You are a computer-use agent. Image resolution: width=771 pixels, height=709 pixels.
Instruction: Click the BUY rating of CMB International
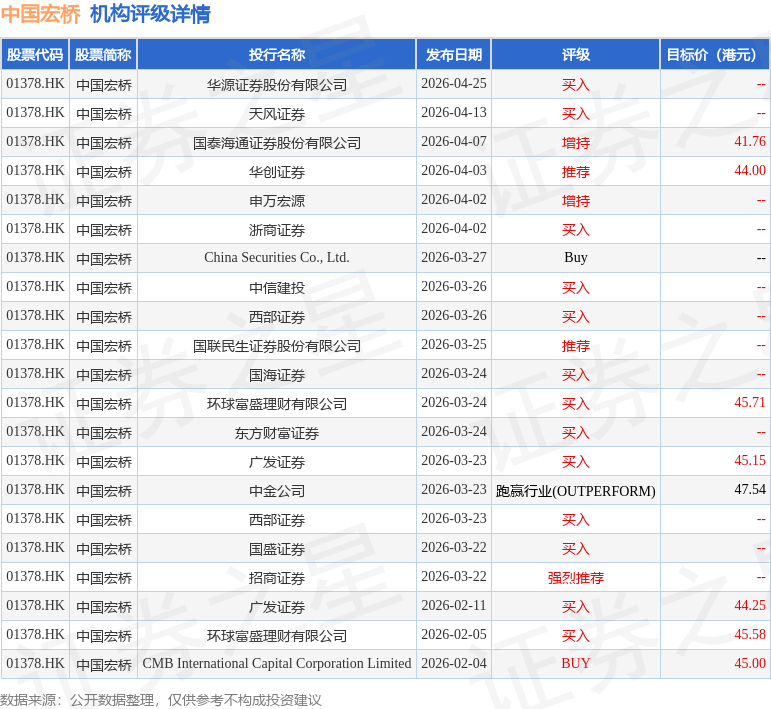(x=576, y=664)
